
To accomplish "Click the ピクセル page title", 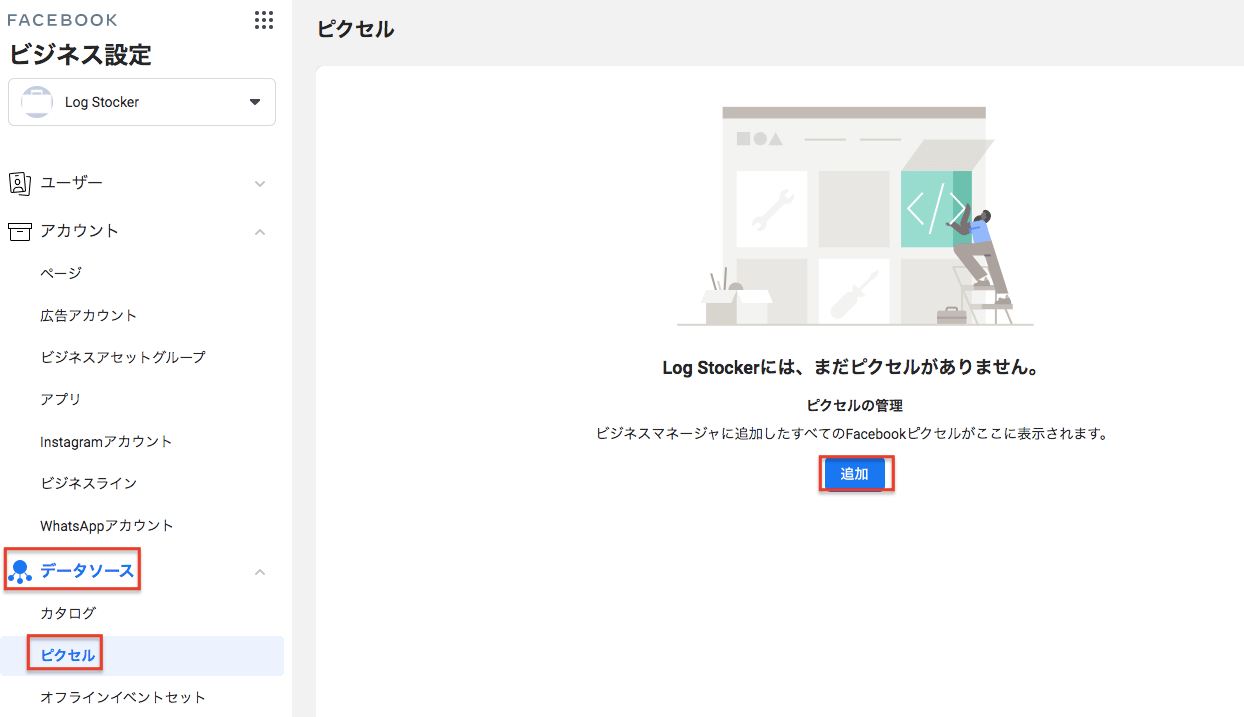I will pyautogui.click(x=356, y=29).
